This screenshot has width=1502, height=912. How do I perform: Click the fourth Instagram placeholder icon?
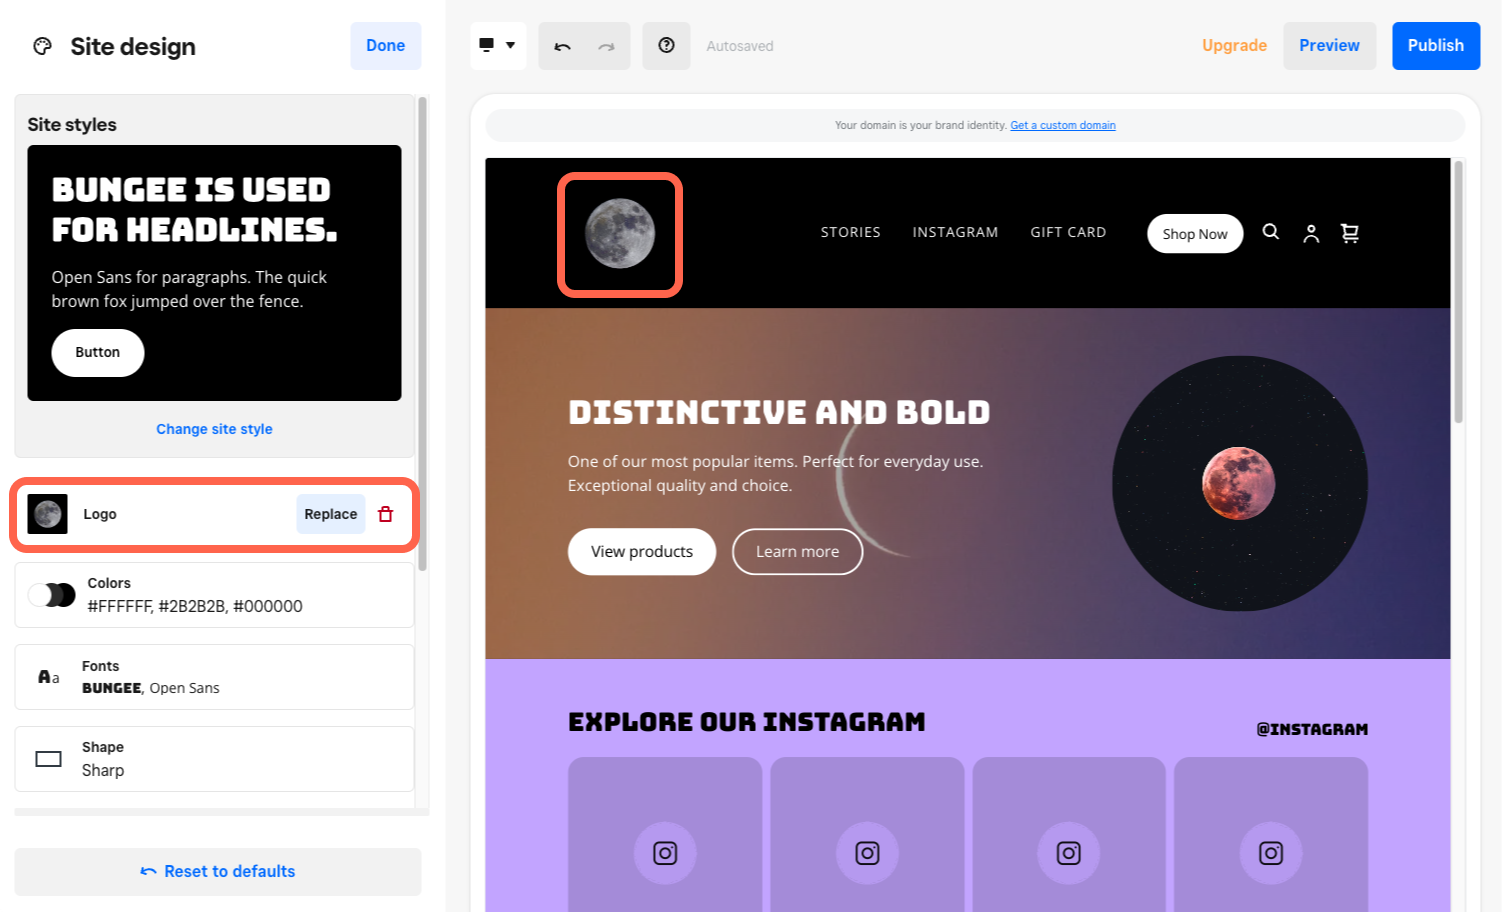(1271, 853)
